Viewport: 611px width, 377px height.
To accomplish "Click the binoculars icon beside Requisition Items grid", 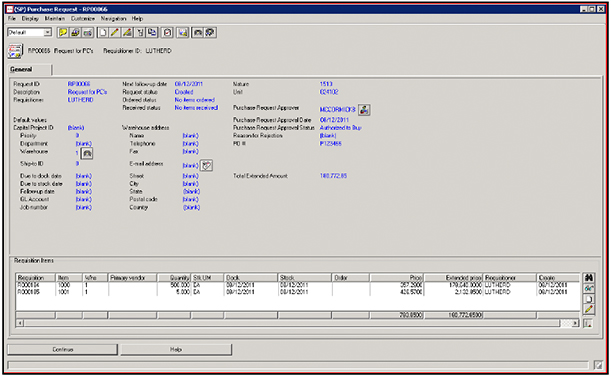I will 588,278.
